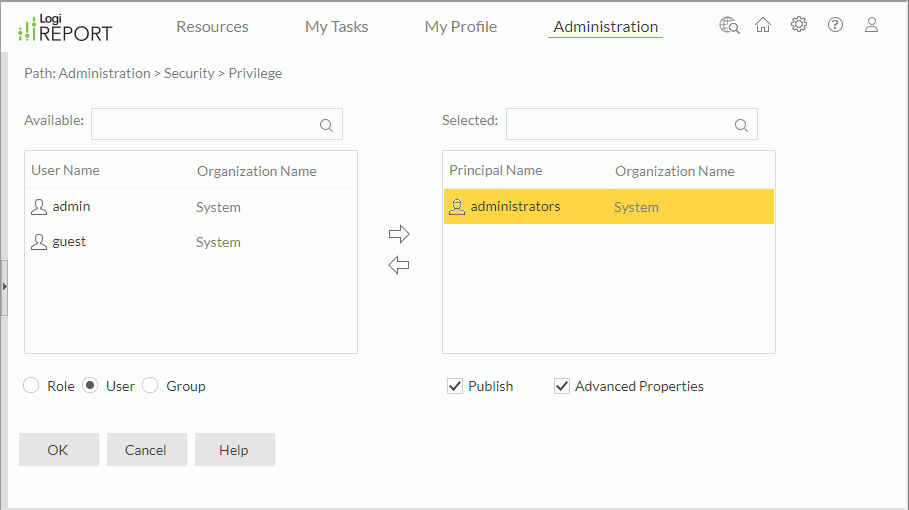Go to the Home page icon
This screenshot has width=909, height=510.
pyautogui.click(x=763, y=25)
